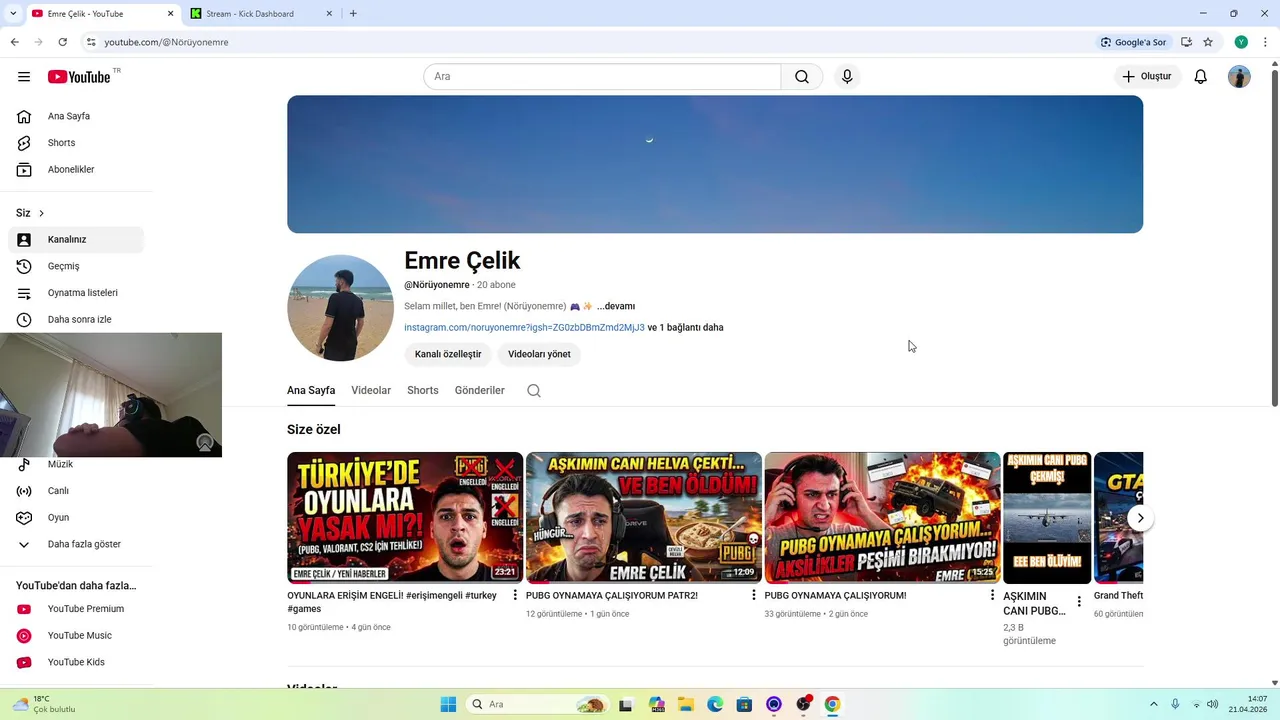Open Microsoft Edge from the taskbar
Screen dimensions: 1280x720
coord(715,704)
